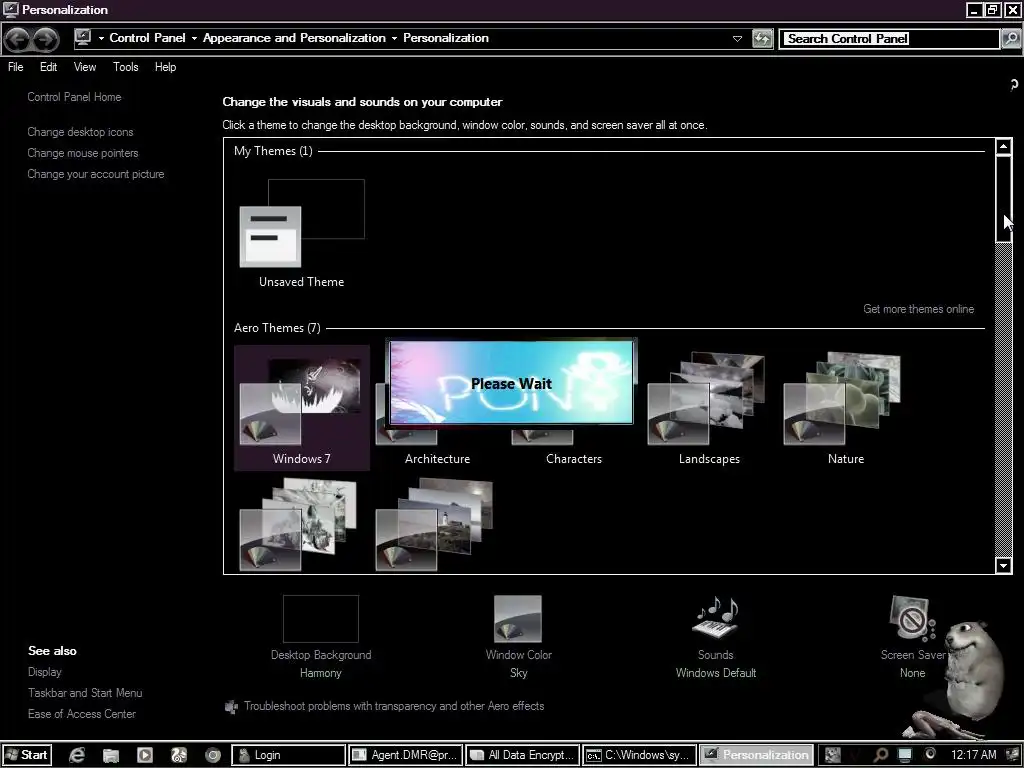
Task: Click the 12:17 AM system clock
Action: 973,755
